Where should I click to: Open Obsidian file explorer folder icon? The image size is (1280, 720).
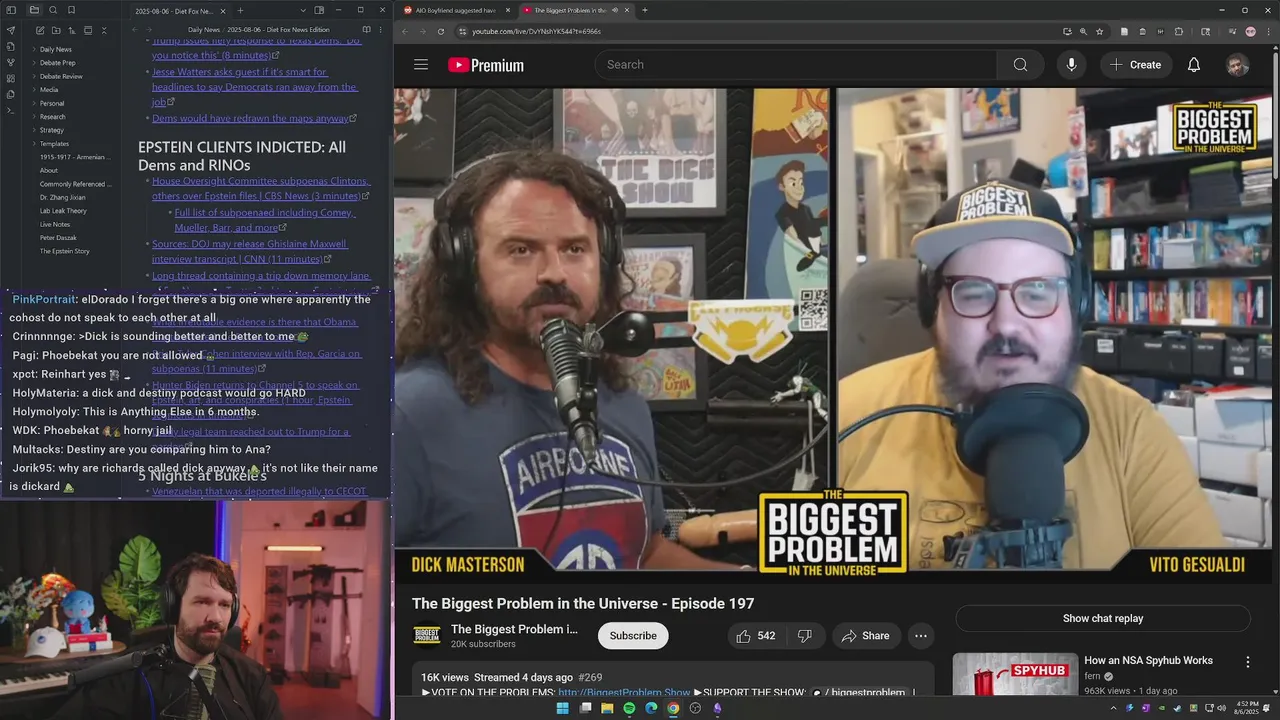(x=34, y=10)
